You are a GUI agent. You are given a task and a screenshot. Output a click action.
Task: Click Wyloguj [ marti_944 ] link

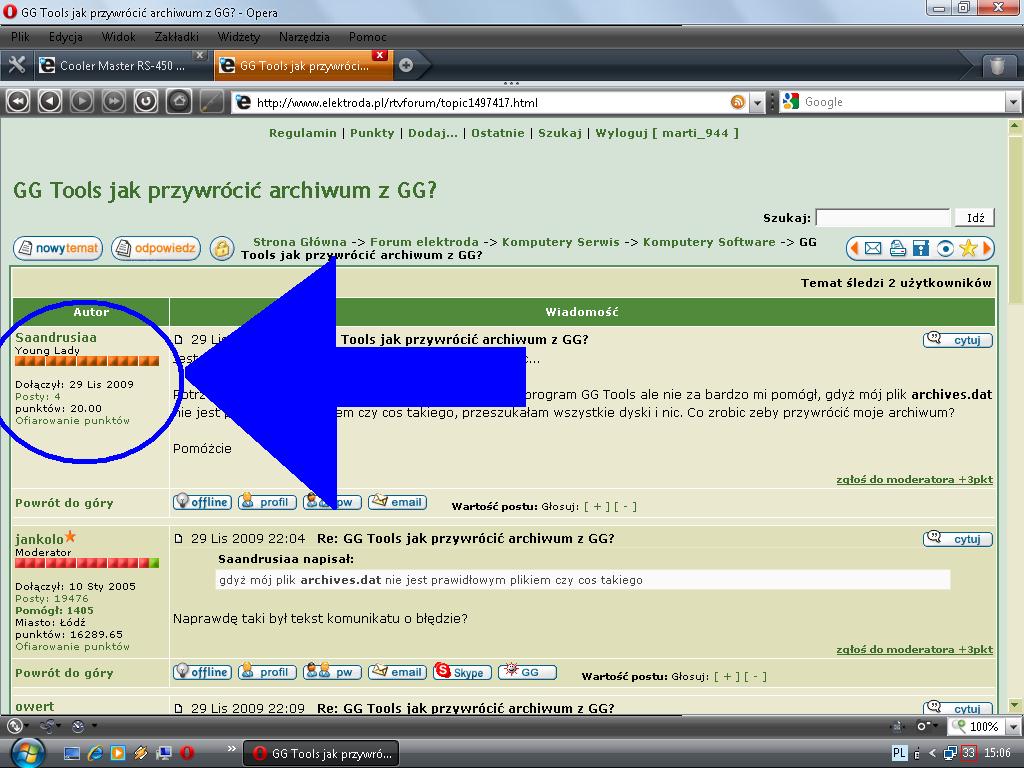tap(667, 133)
